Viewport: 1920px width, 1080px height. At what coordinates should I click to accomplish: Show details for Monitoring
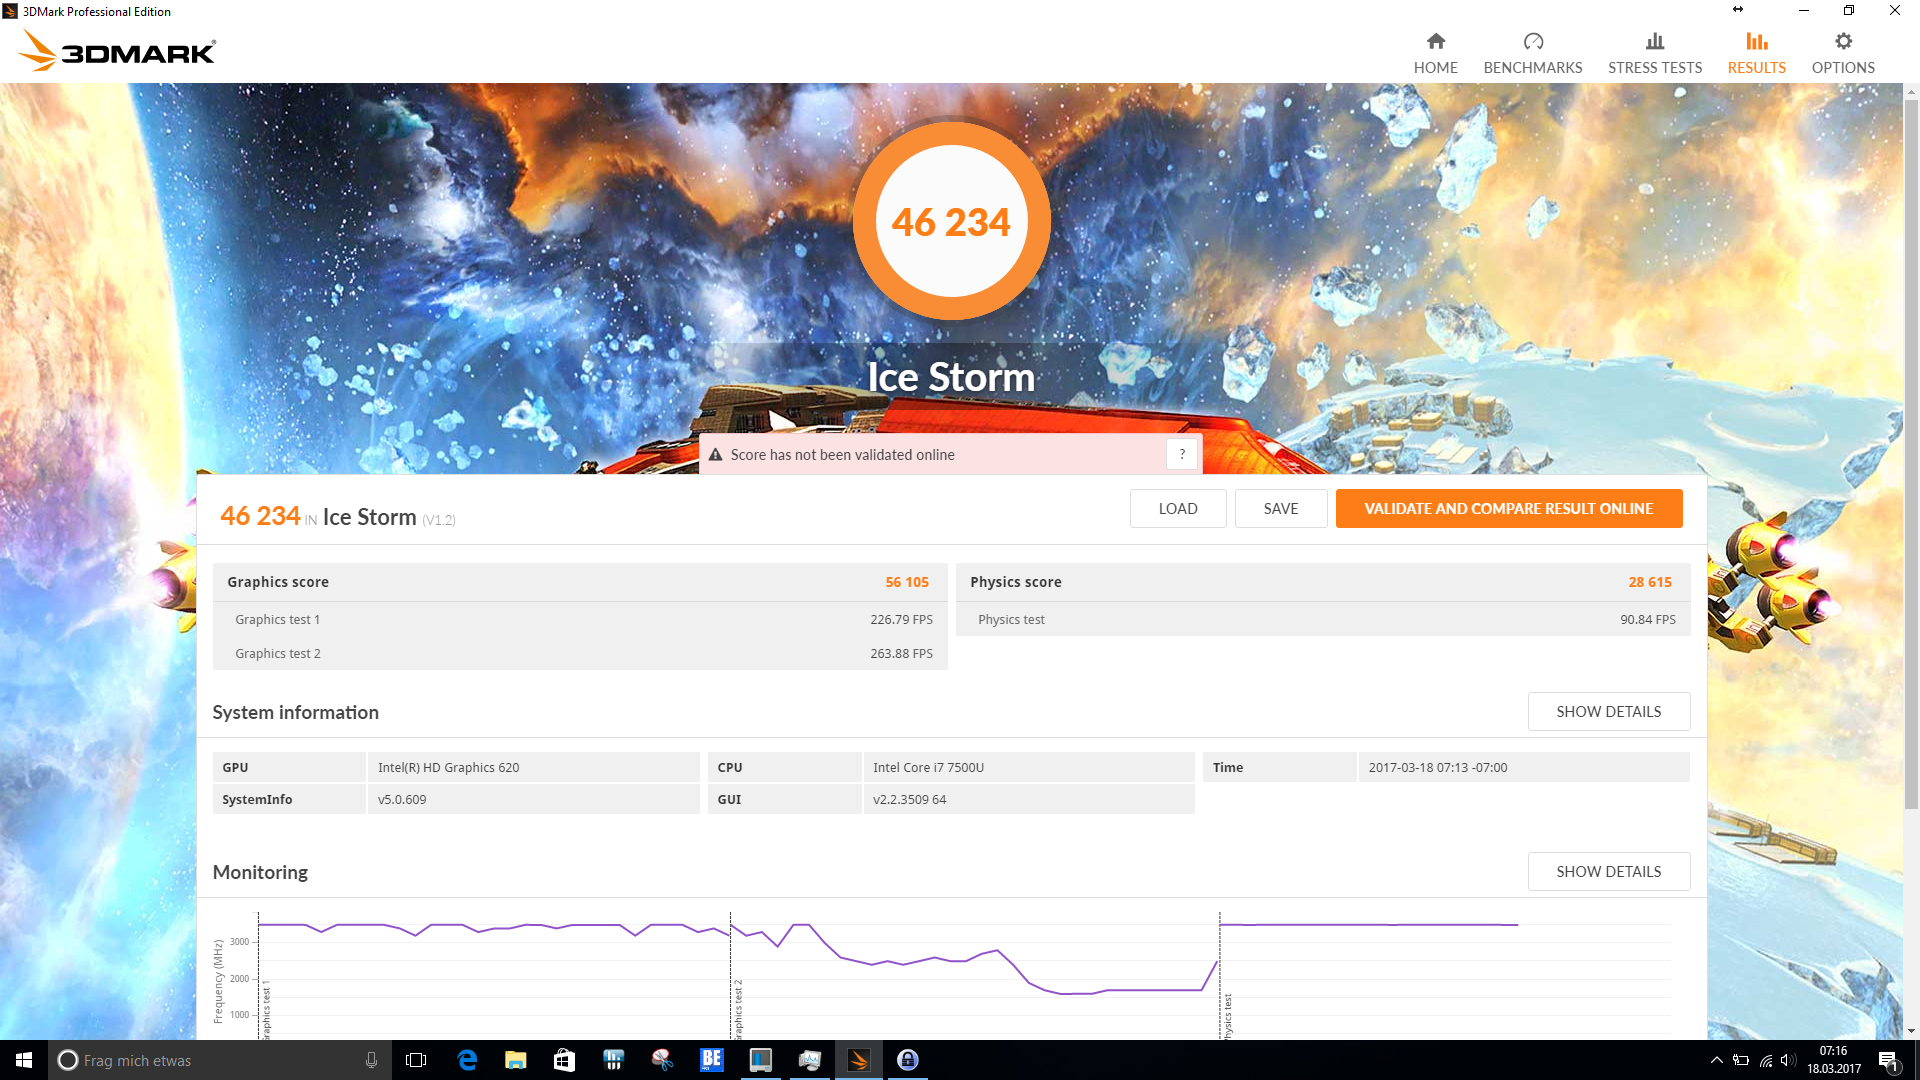(1608, 871)
